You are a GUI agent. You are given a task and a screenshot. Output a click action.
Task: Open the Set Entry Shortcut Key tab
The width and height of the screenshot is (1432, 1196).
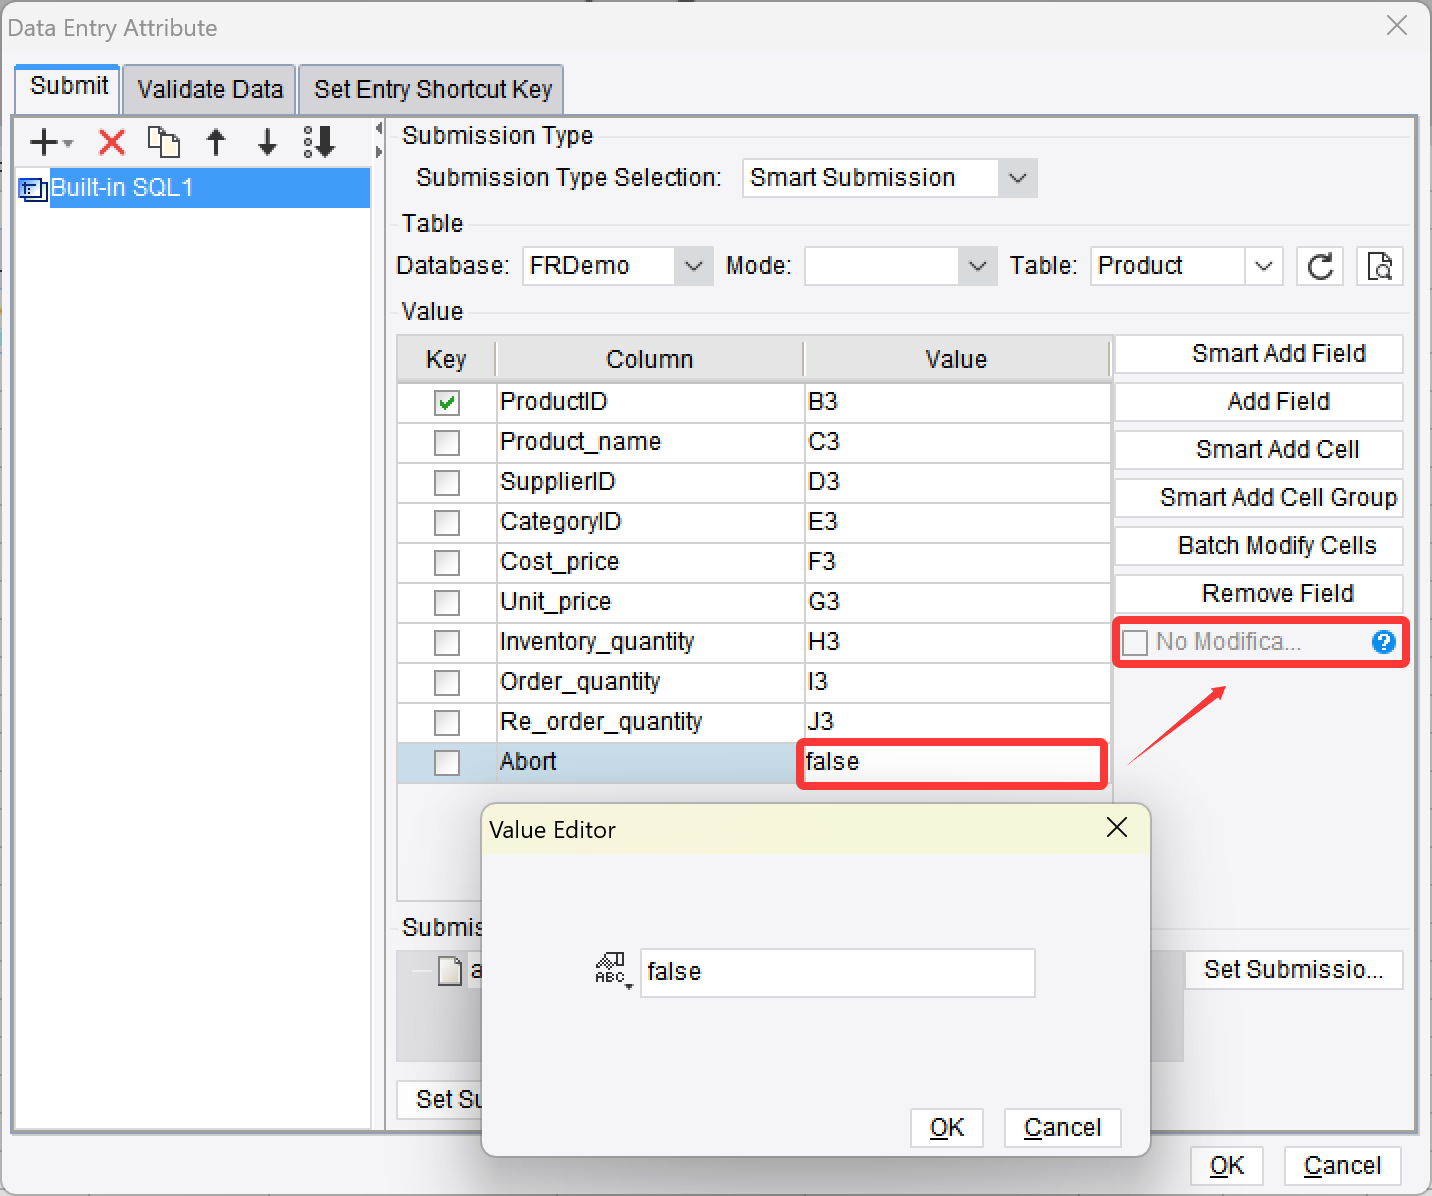click(x=431, y=89)
